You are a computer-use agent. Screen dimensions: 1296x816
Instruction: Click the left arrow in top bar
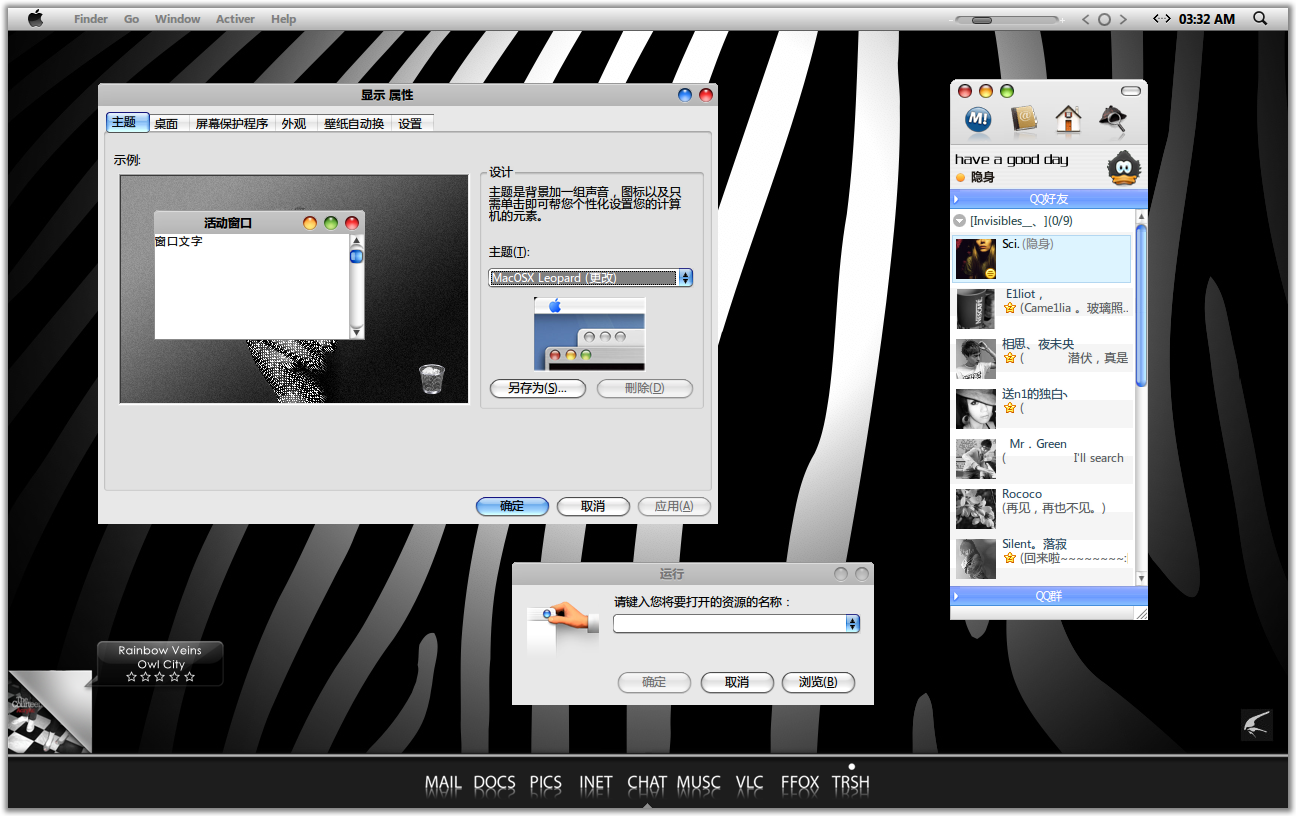click(x=1086, y=19)
